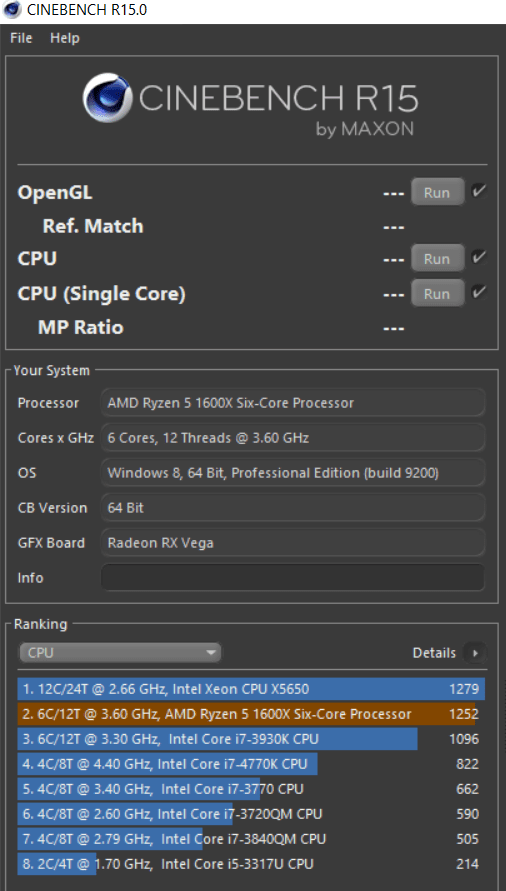Open the Help menu
The width and height of the screenshot is (506, 891).
[x=65, y=38]
